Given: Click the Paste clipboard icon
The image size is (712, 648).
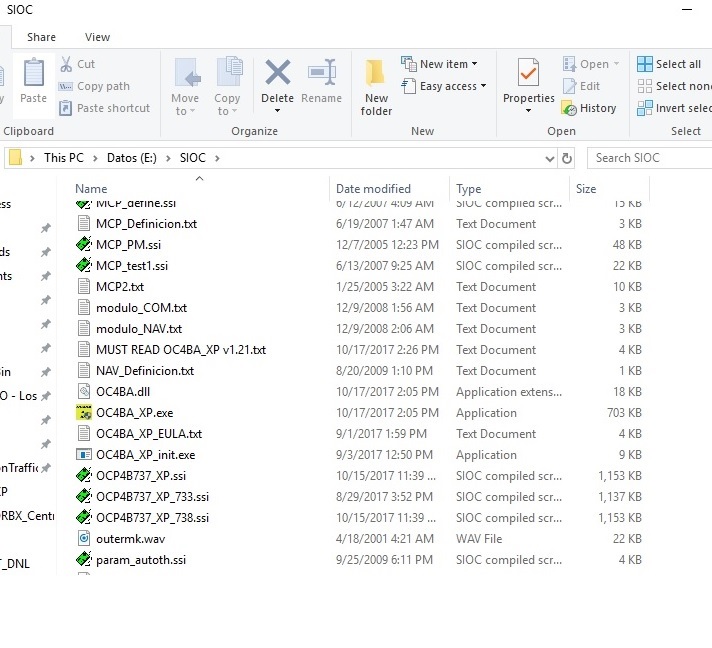Looking at the screenshot, I should pyautogui.click(x=33, y=73).
